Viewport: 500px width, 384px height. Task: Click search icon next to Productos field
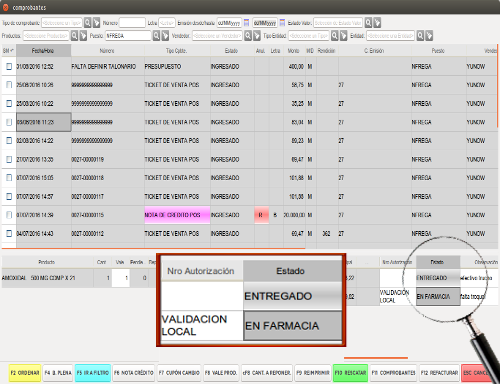pos(74,36)
